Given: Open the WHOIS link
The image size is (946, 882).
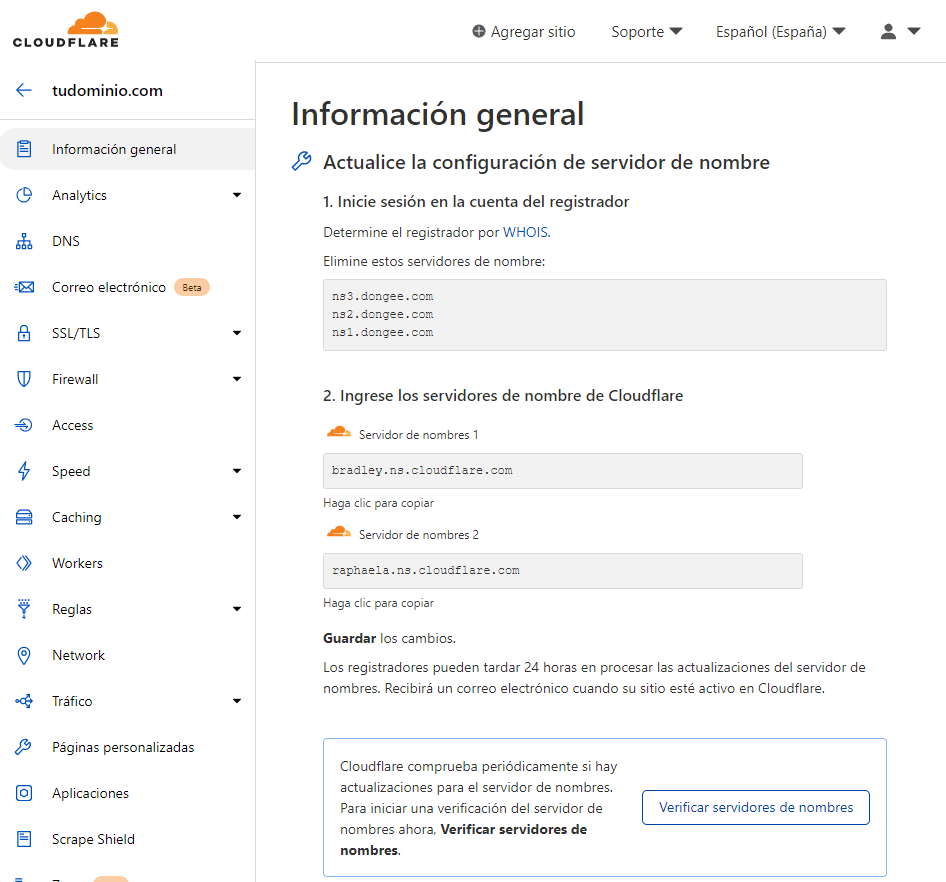Looking at the screenshot, I should [525, 232].
